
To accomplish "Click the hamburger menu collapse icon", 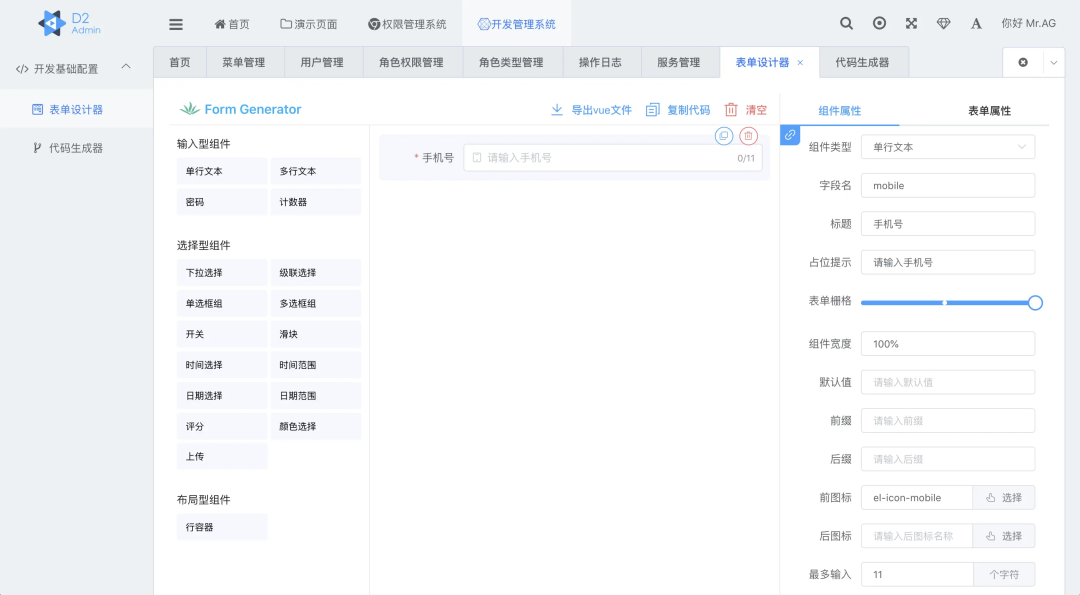I will pyautogui.click(x=176, y=24).
